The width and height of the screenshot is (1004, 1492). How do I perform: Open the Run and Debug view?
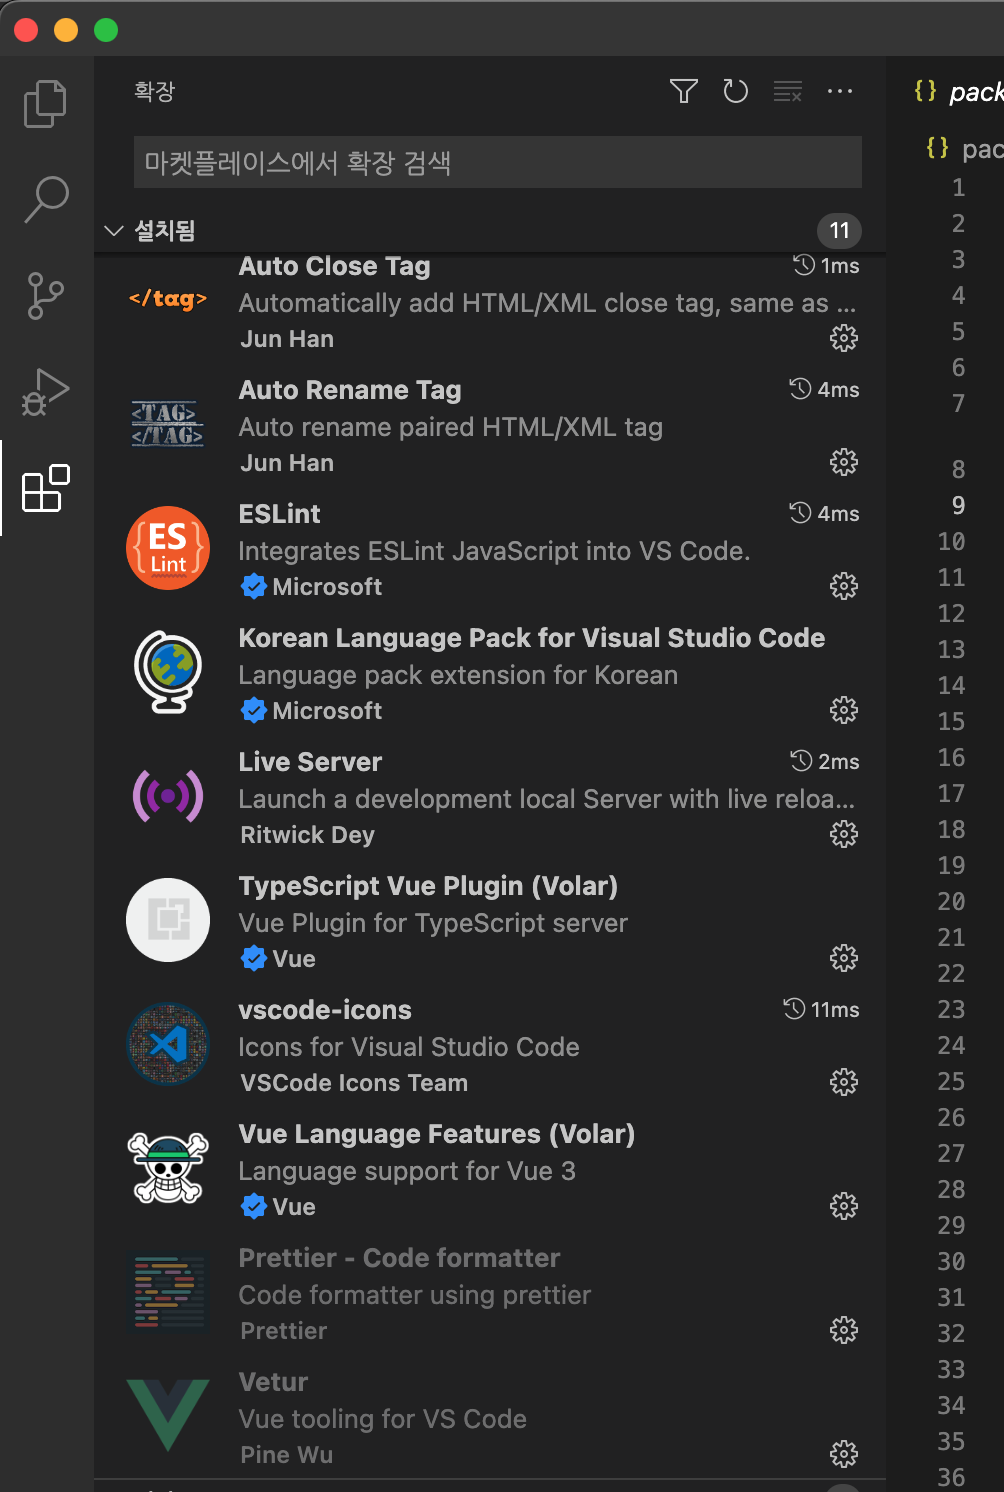click(x=45, y=392)
